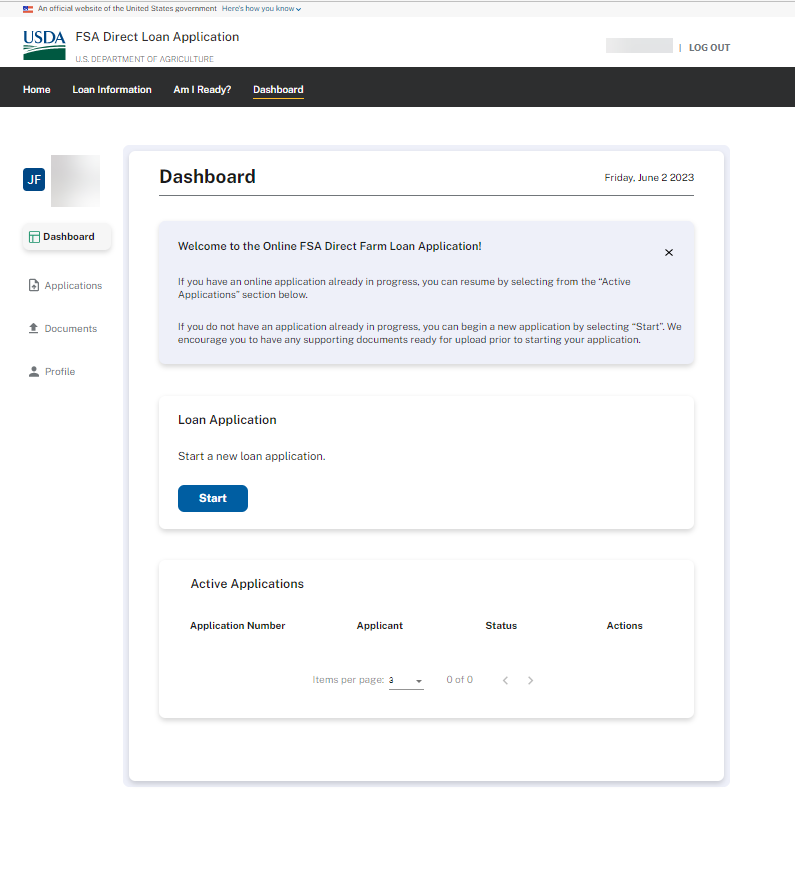Open the Am I Ready? nav item
795x871 pixels.
[202, 89]
